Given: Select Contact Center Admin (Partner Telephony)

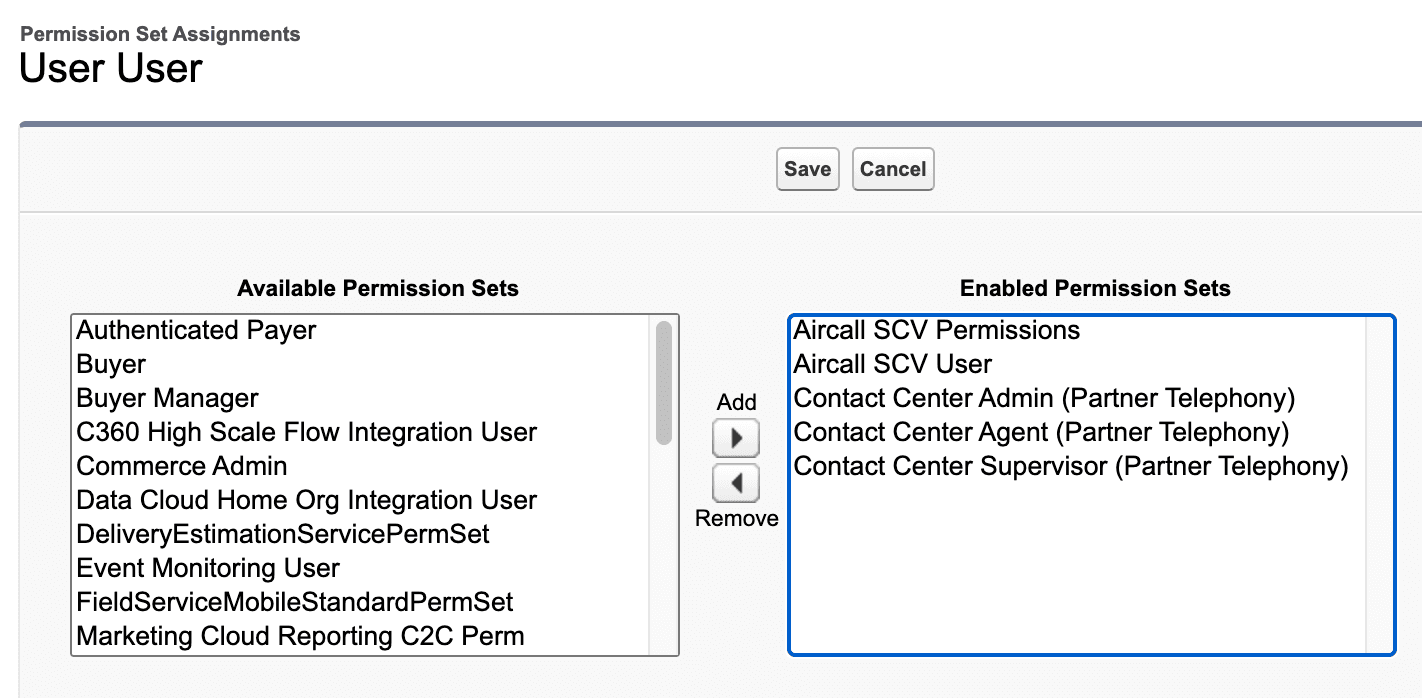Looking at the screenshot, I should pyautogui.click(x=1044, y=398).
